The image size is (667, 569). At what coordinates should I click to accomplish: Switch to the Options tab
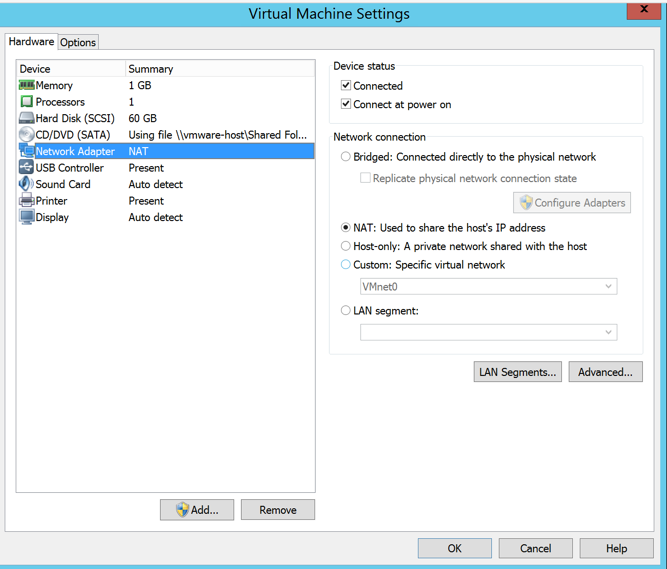click(x=78, y=43)
